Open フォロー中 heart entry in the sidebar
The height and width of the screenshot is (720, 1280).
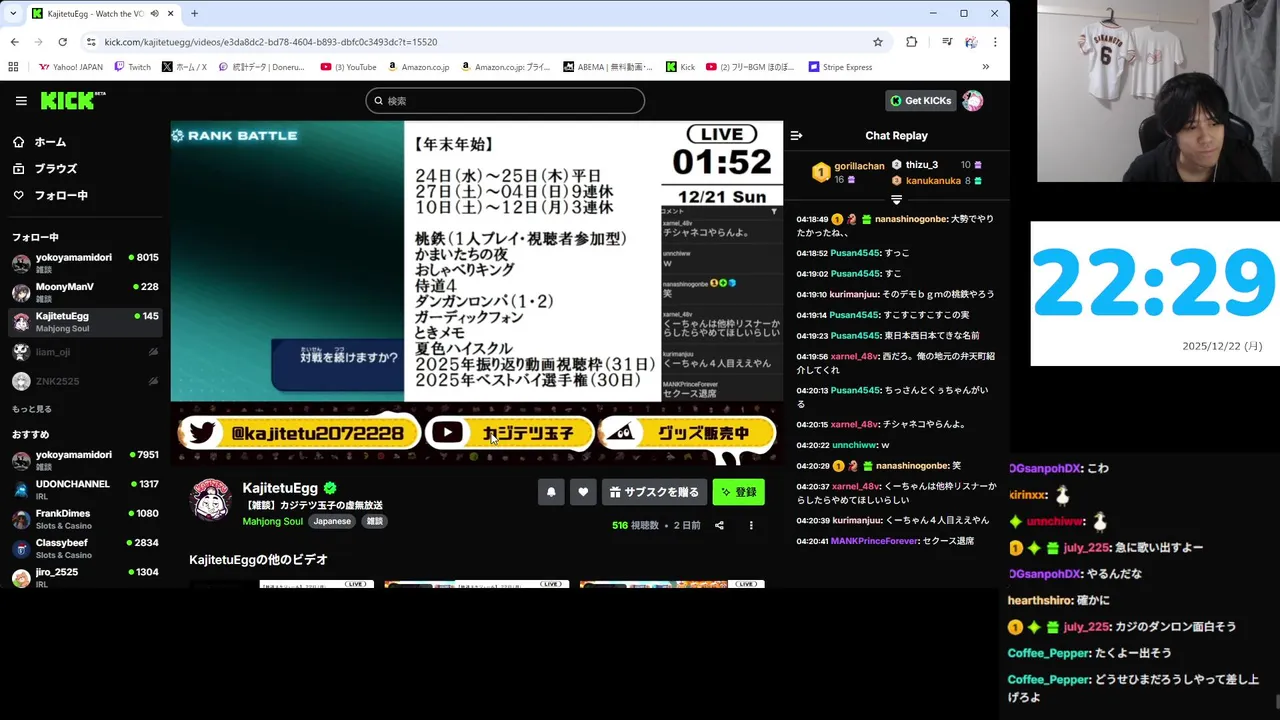pos(50,196)
